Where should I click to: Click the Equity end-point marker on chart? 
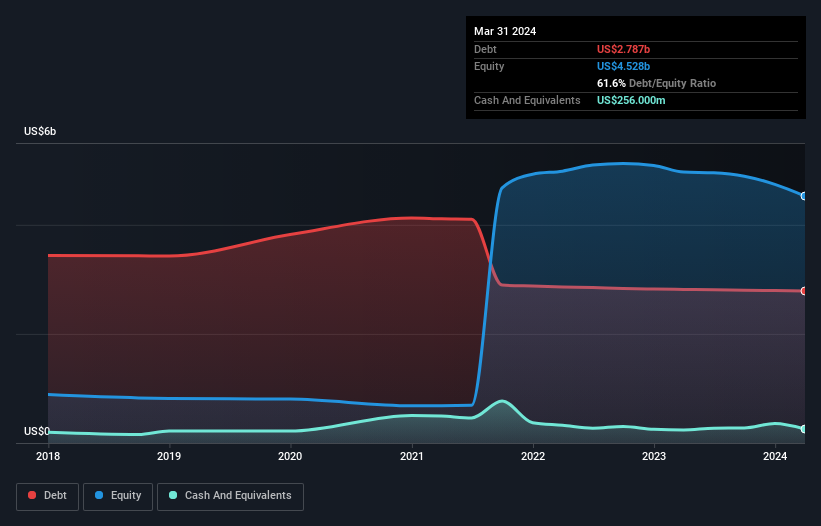[804, 196]
